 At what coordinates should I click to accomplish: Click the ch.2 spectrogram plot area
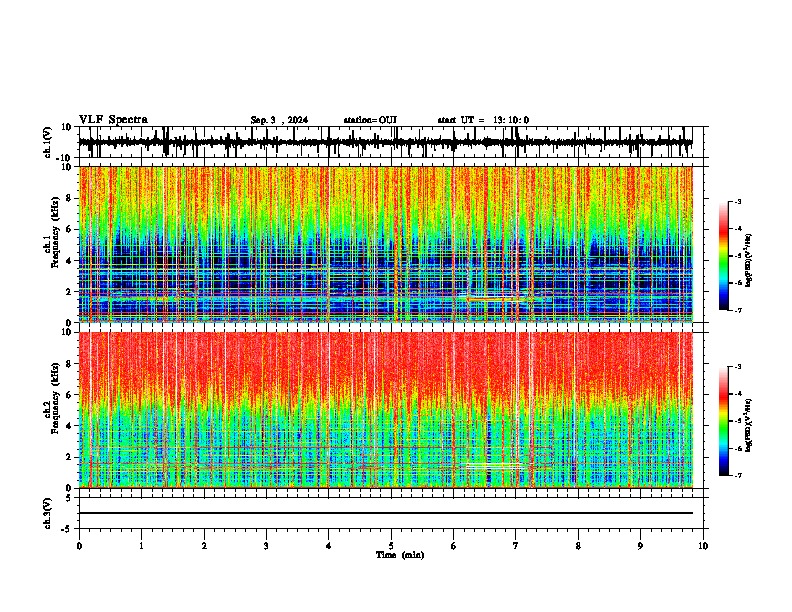(385, 410)
